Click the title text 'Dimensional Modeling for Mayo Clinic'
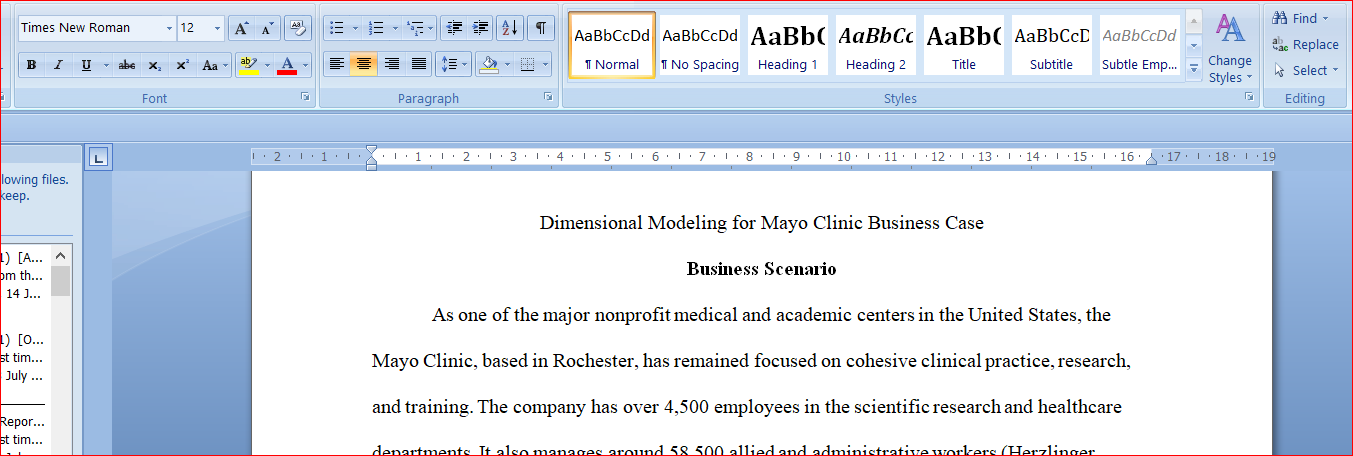This screenshot has height=456, width=1353. pyautogui.click(x=701, y=223)
